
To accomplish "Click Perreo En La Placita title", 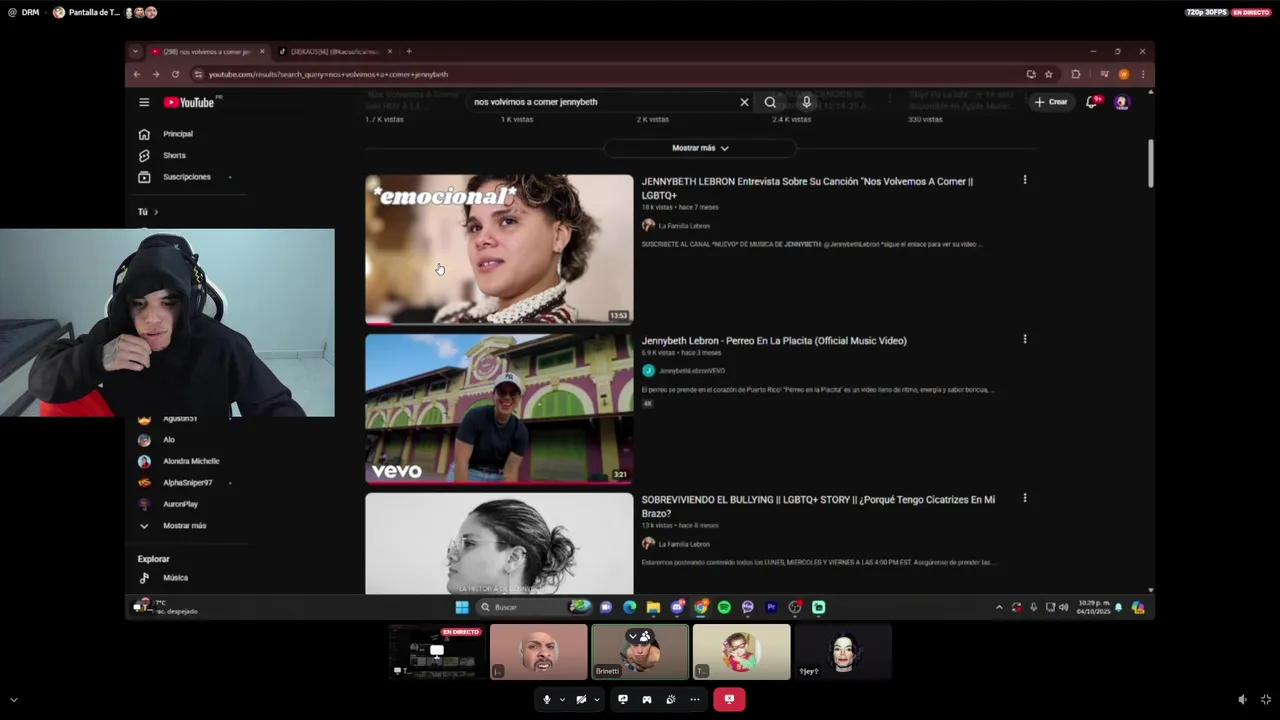I will click(x=774, y=341).
